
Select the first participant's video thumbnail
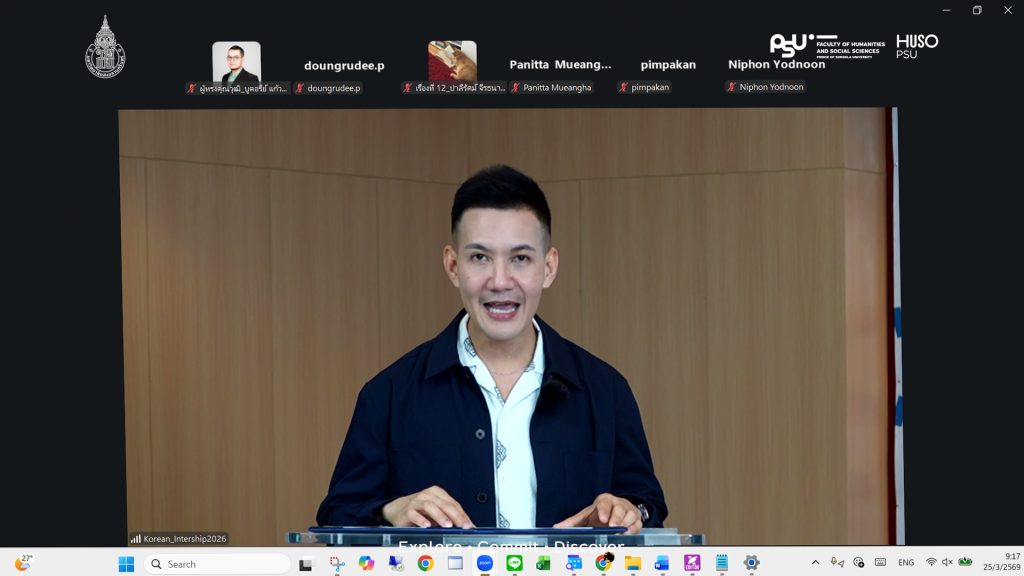point(236,61)
